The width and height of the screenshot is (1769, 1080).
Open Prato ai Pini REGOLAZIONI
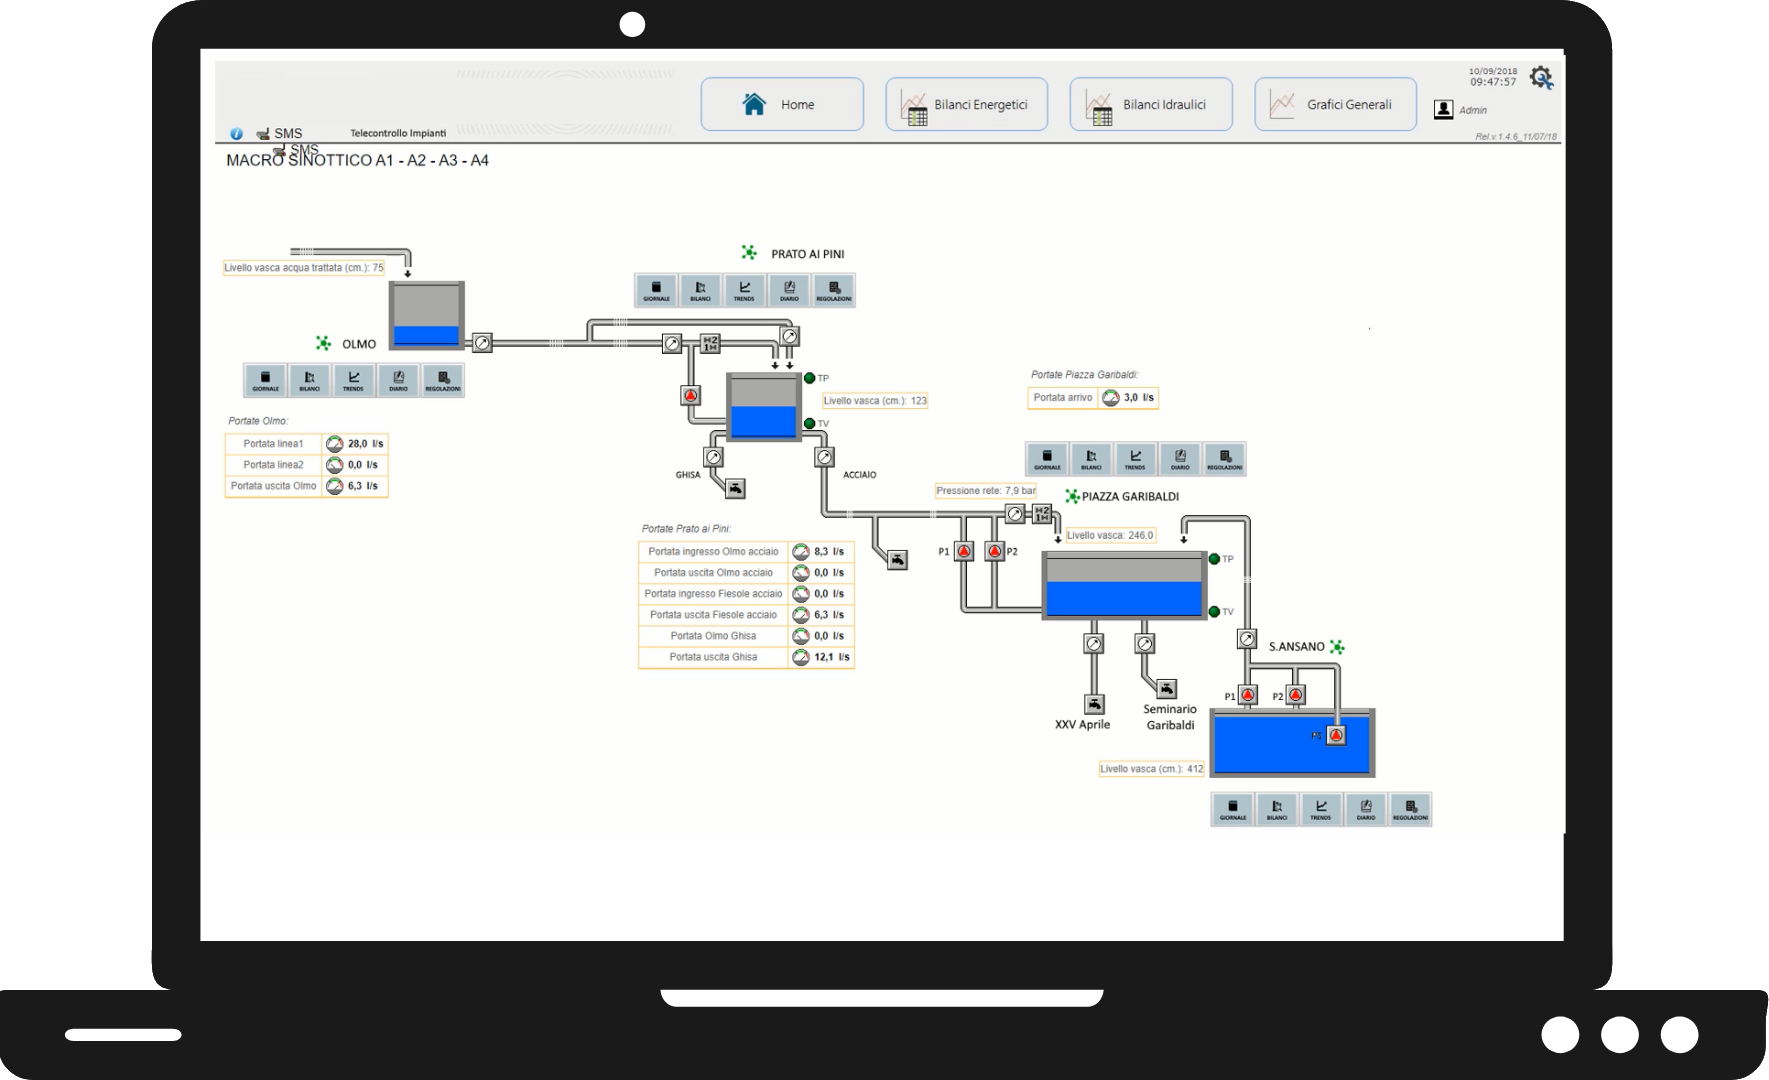tap(834, 290)
